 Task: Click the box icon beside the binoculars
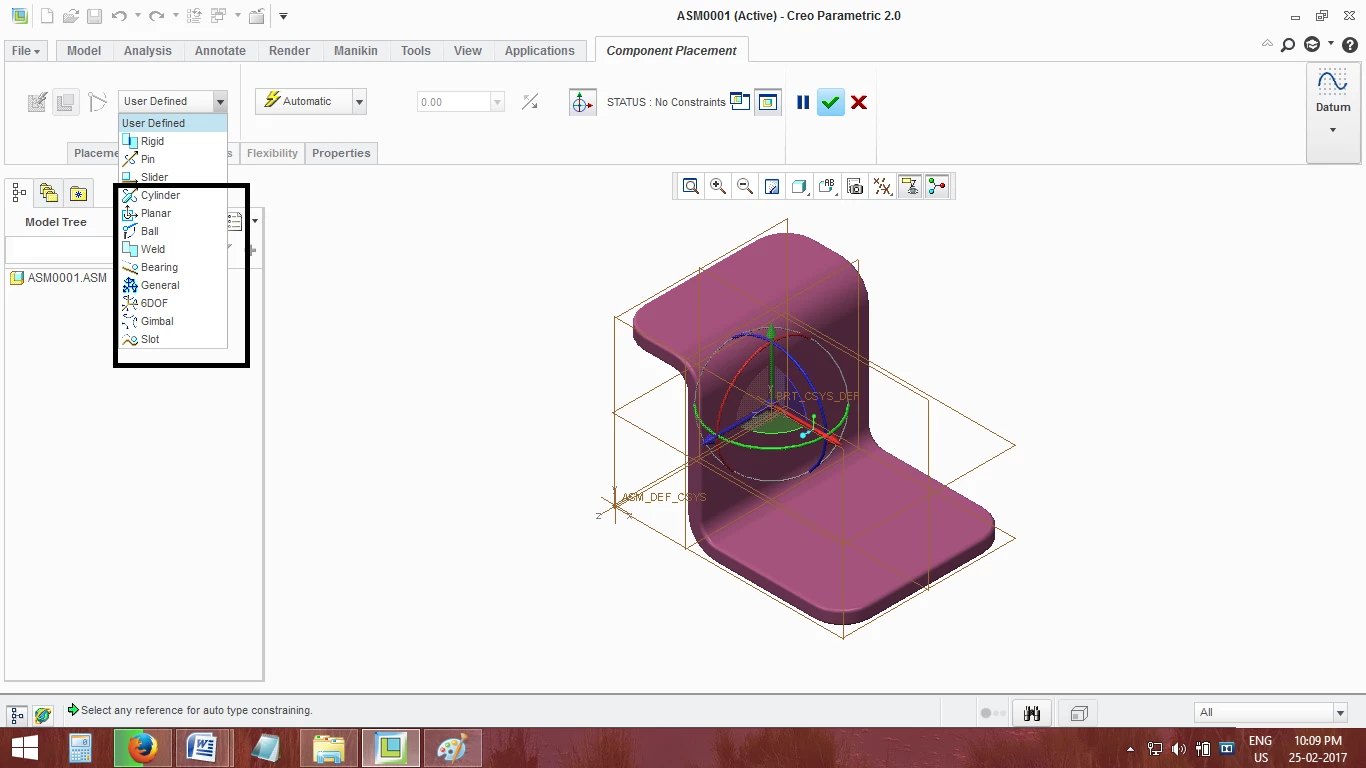[1078, 713]
